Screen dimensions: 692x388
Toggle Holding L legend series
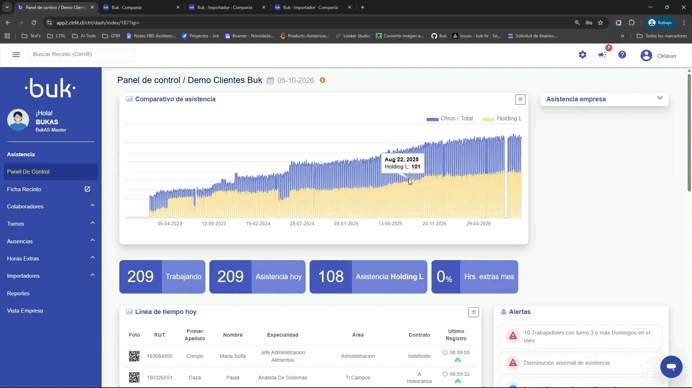pyautogui.click(x=502, y=118)
